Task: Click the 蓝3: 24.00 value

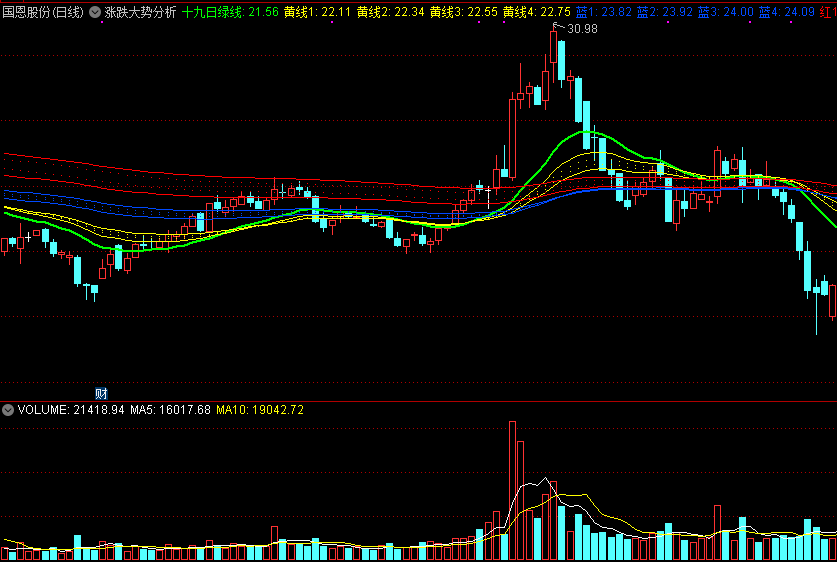Action: tap(725, 12)
